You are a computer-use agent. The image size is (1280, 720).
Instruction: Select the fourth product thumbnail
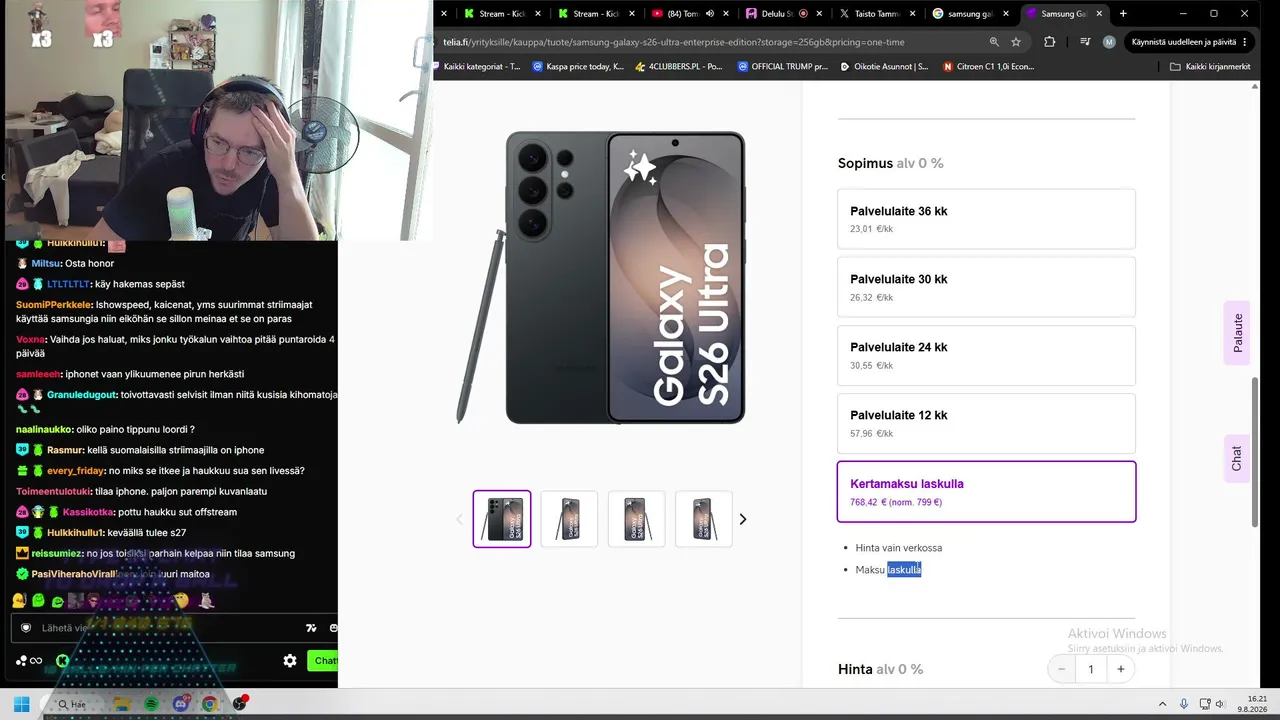(x=704, y=519)
